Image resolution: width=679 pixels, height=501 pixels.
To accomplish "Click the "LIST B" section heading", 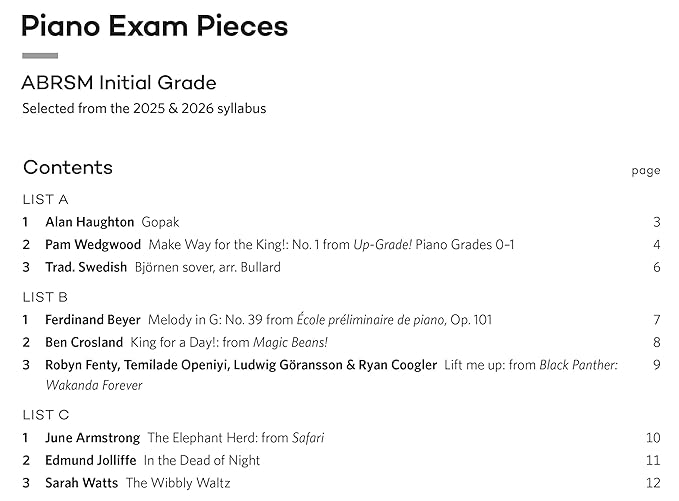I will click(x=45, y=297).
